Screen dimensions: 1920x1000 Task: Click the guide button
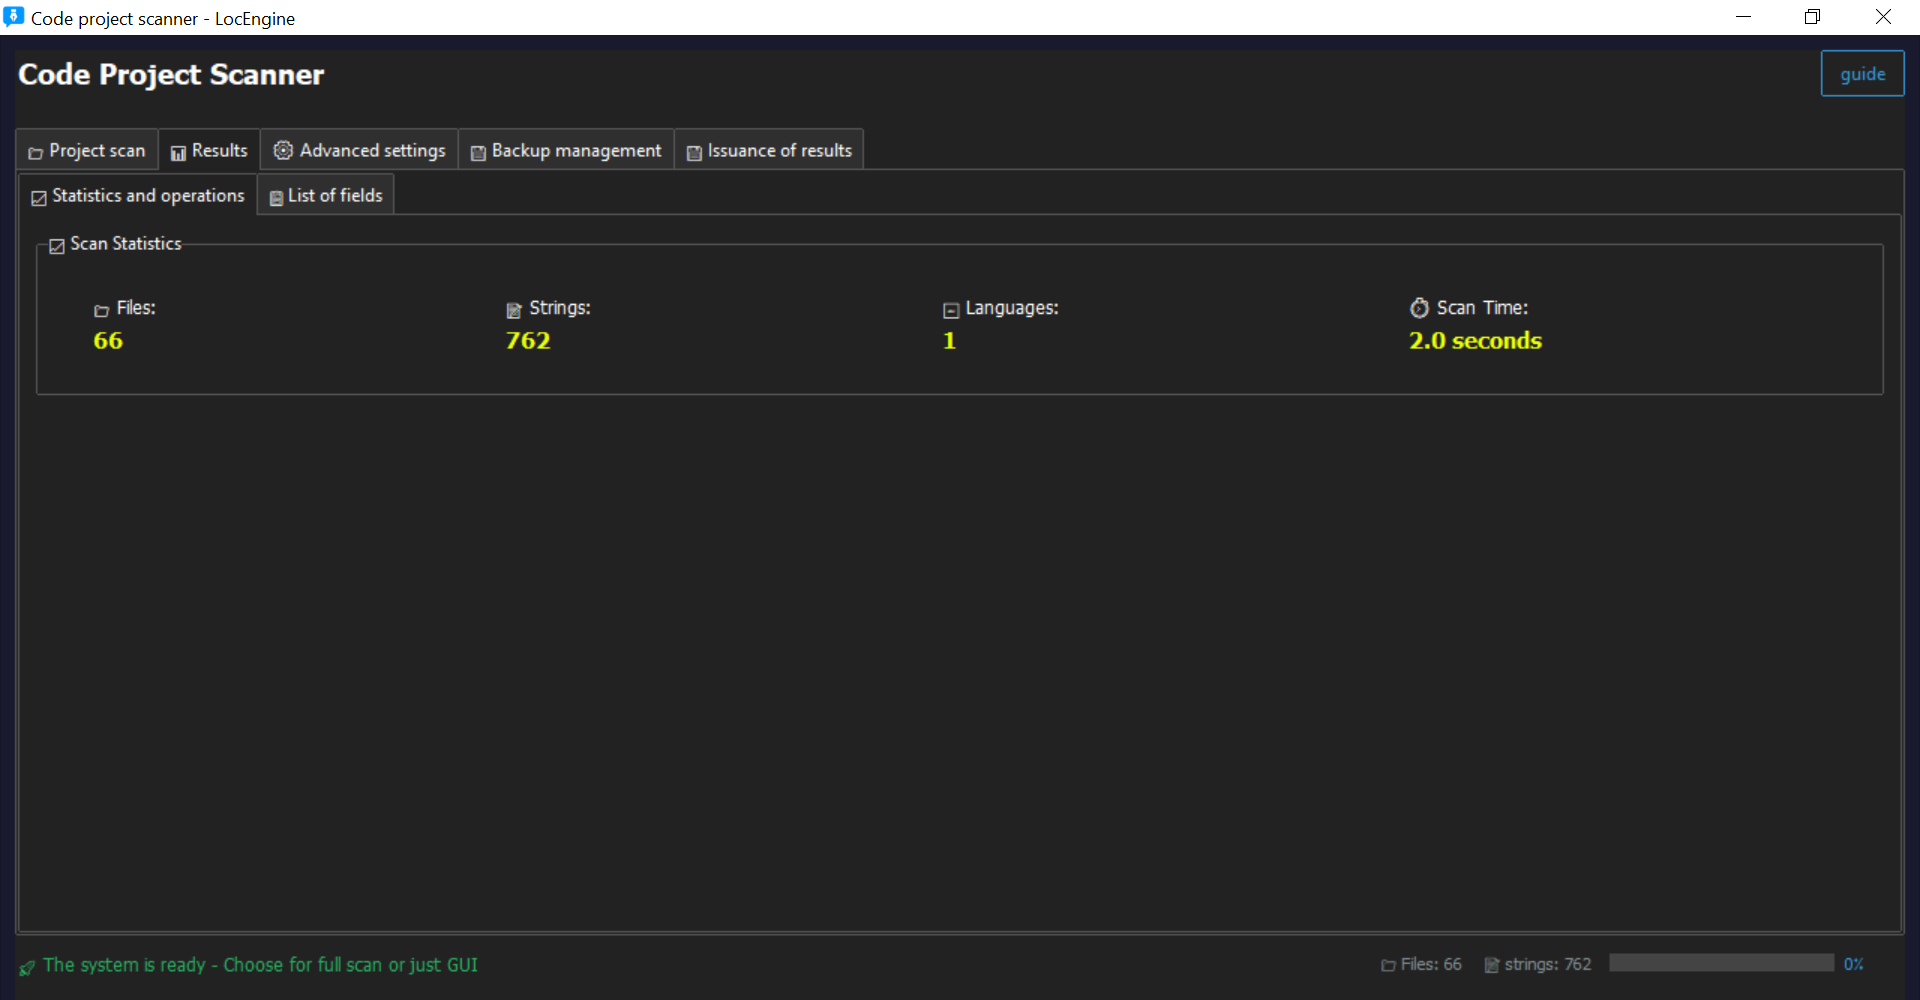pos(1862,73)
